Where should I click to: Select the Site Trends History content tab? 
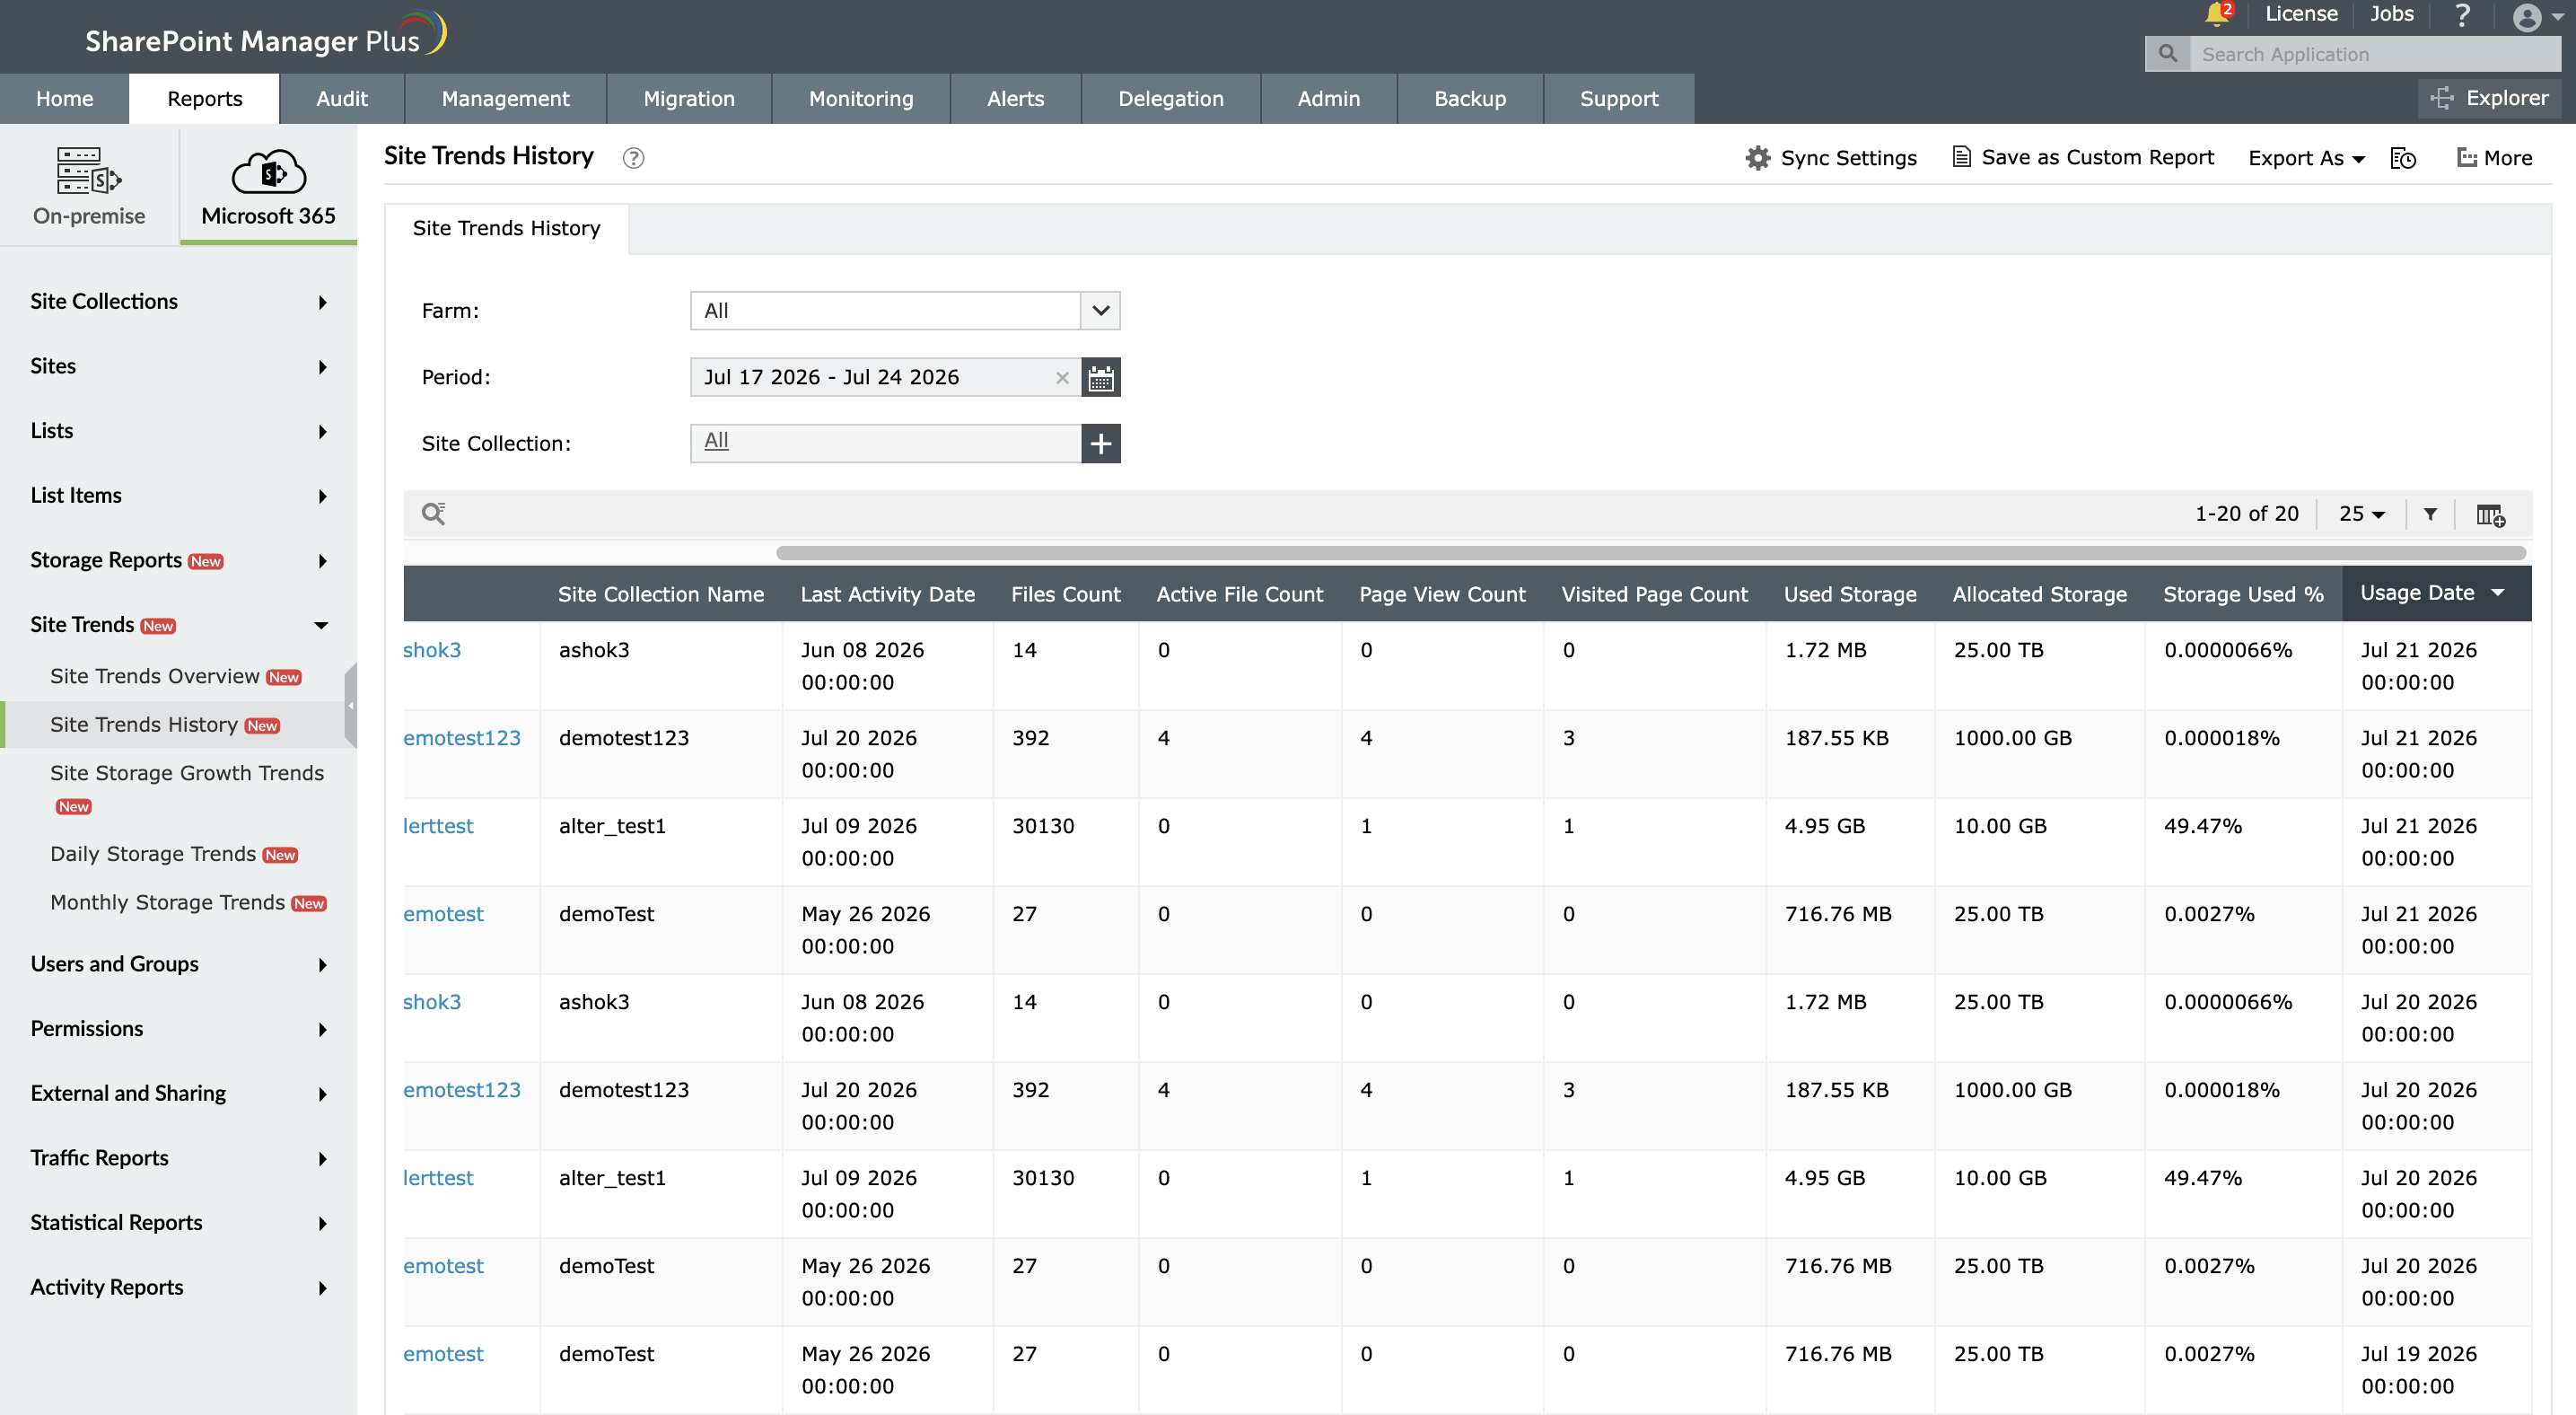(x=506, y=228)
